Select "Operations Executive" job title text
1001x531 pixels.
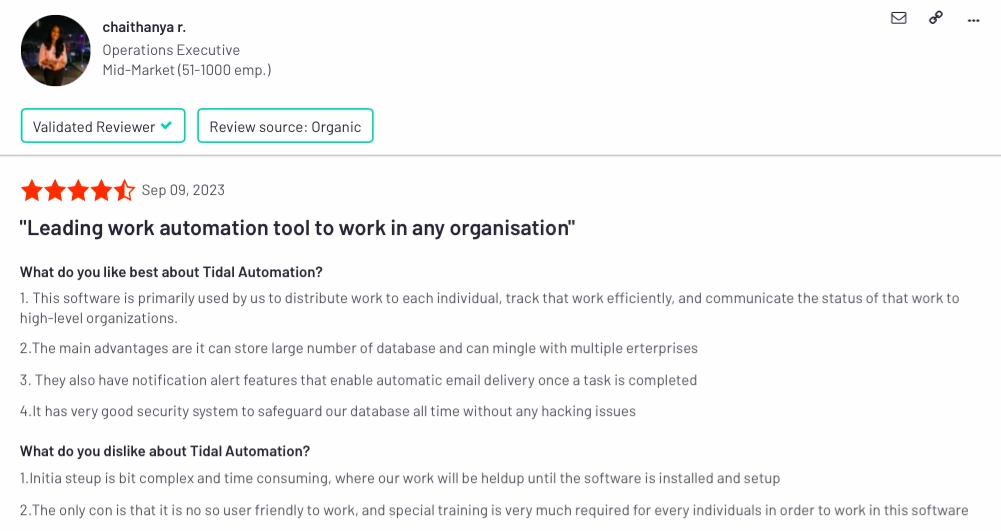coord(171,50)
